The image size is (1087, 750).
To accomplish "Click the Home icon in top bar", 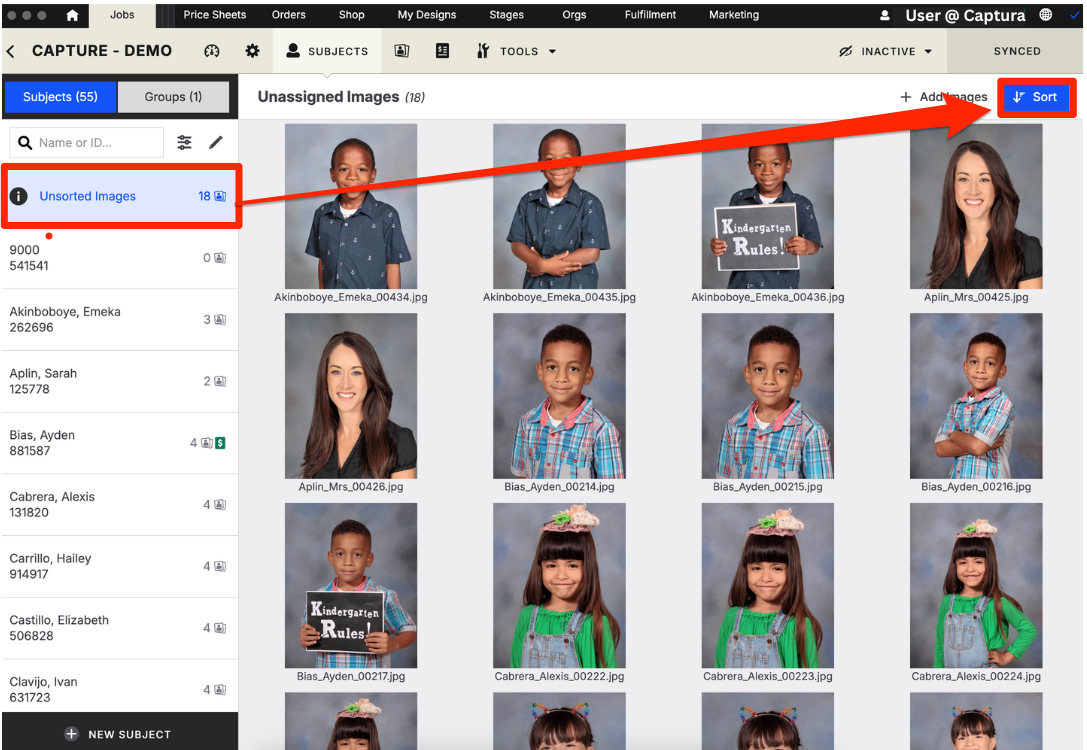I will tap(72, 15).
